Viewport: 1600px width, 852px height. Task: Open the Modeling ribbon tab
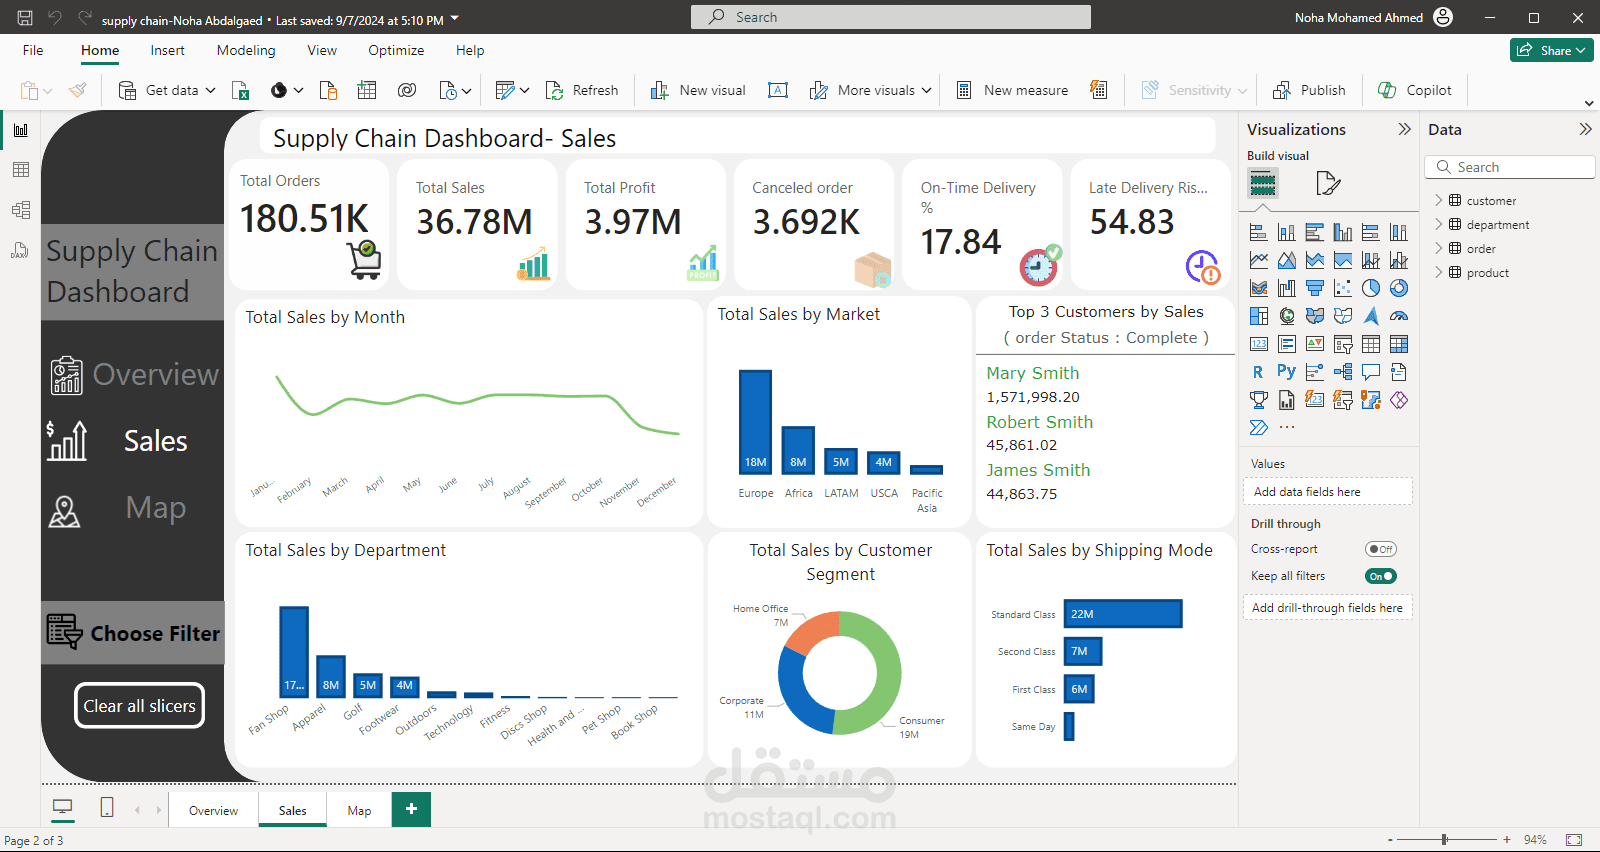246,50
